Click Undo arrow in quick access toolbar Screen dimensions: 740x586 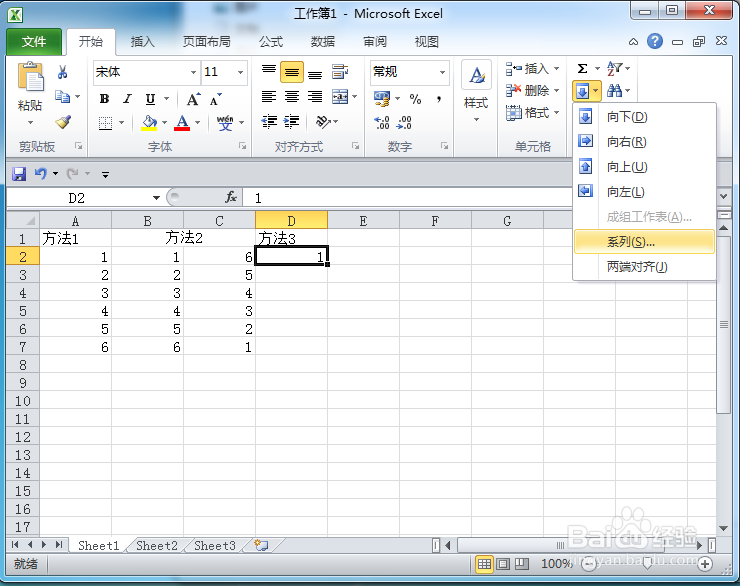coord(41,174)
